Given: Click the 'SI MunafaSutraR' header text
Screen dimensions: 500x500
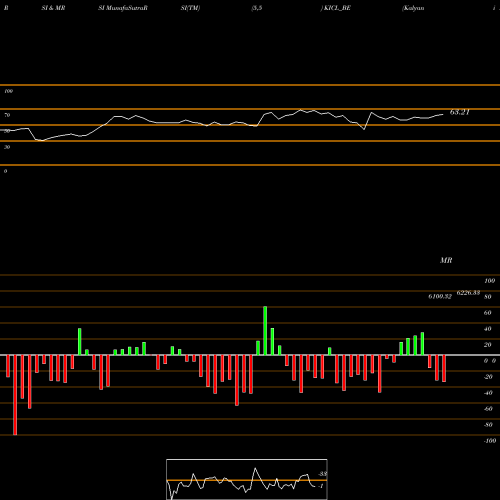Looking at the screenshot, I should tap(123, 8).
